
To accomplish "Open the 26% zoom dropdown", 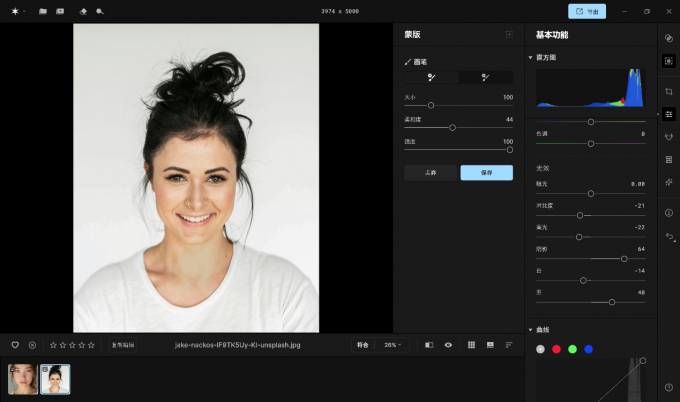I will [x=393, y=345].
